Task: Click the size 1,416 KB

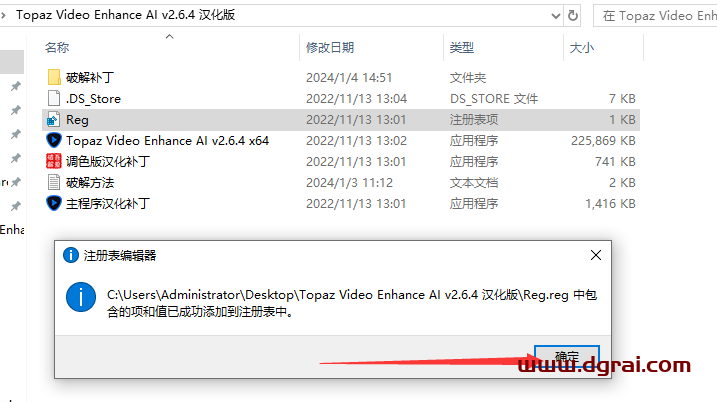Action: (x=610, y=204)
